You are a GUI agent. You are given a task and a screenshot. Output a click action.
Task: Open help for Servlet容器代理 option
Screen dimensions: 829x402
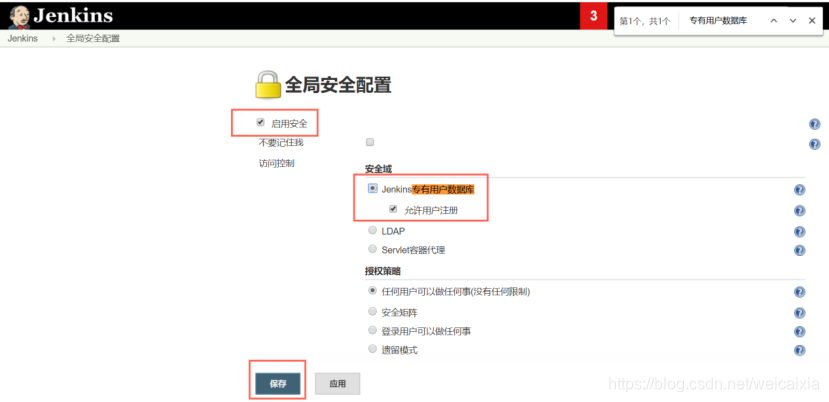(800, 250)
